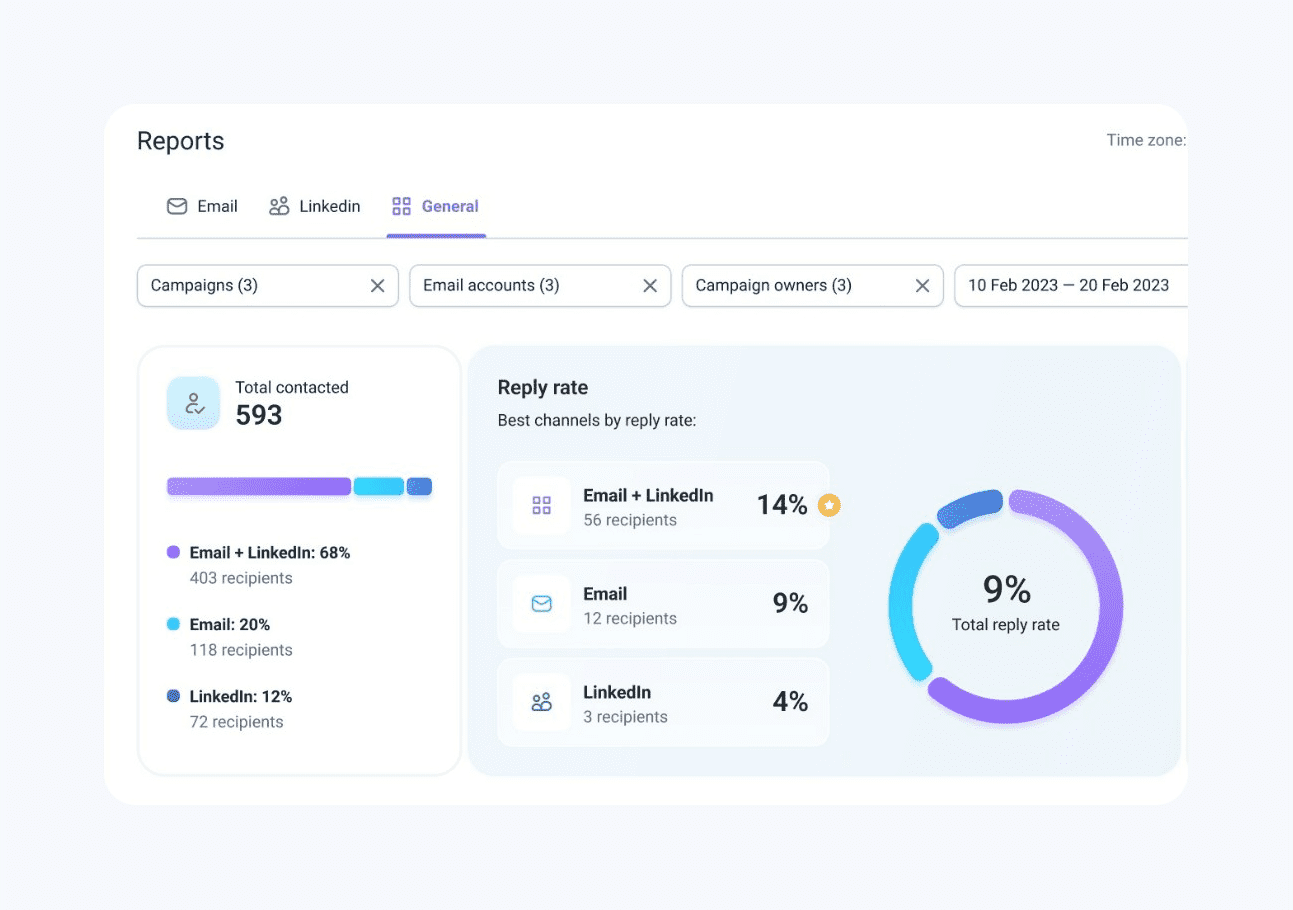
Task: Select the LinkedIn 4% reply rate card
Action: point(662,702)
